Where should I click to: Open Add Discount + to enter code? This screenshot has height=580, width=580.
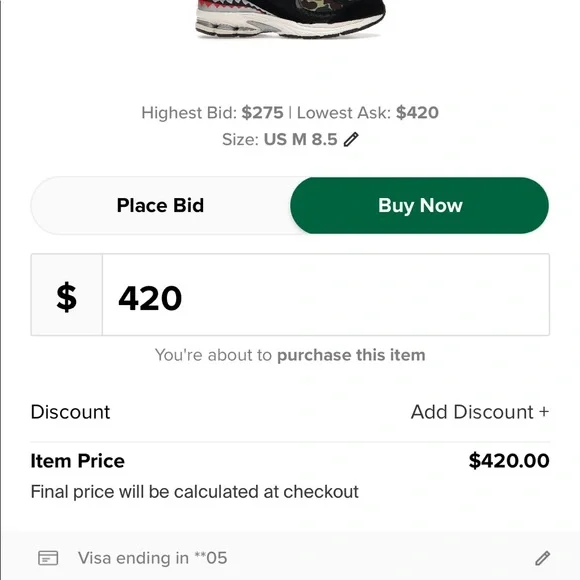click(480, 412)
